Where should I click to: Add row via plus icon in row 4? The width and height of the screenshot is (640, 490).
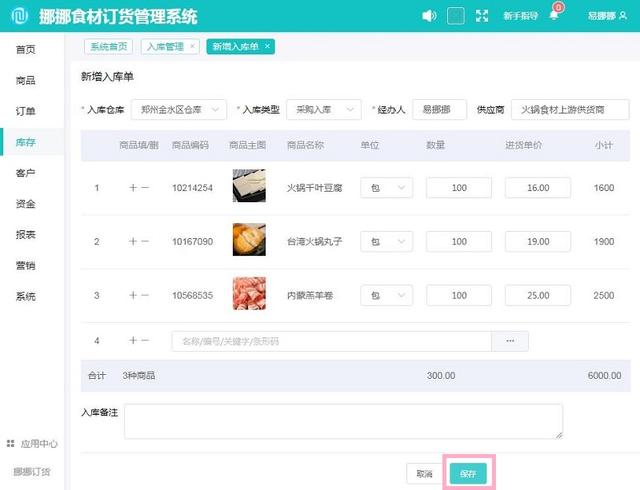tap(133, 341)
